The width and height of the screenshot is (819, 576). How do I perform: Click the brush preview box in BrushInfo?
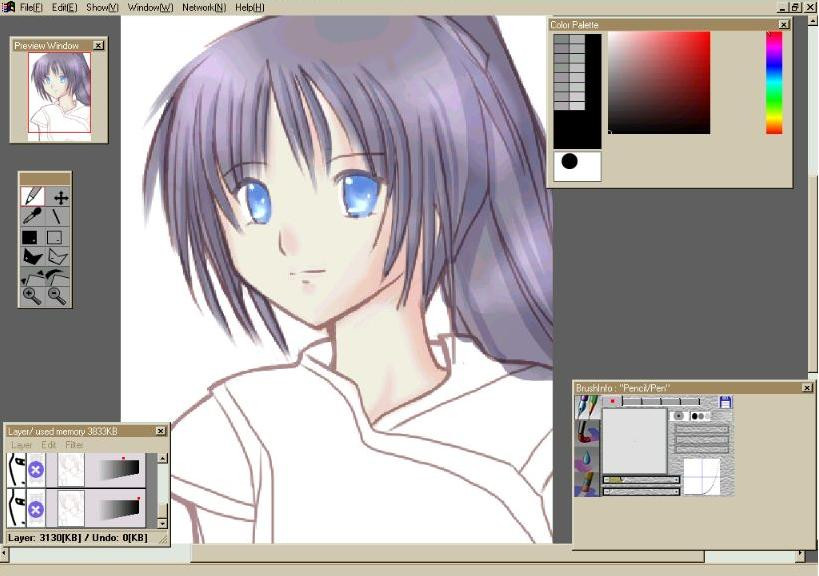pos(635,441)
